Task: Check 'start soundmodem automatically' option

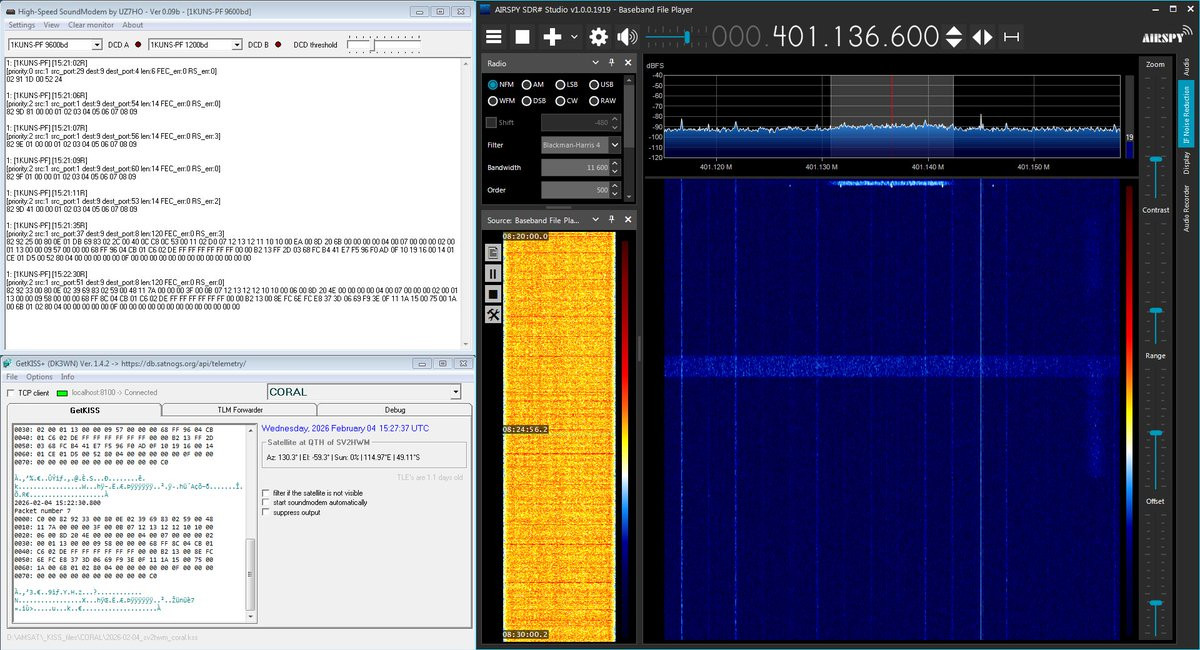Action: [x=266, y=503]
